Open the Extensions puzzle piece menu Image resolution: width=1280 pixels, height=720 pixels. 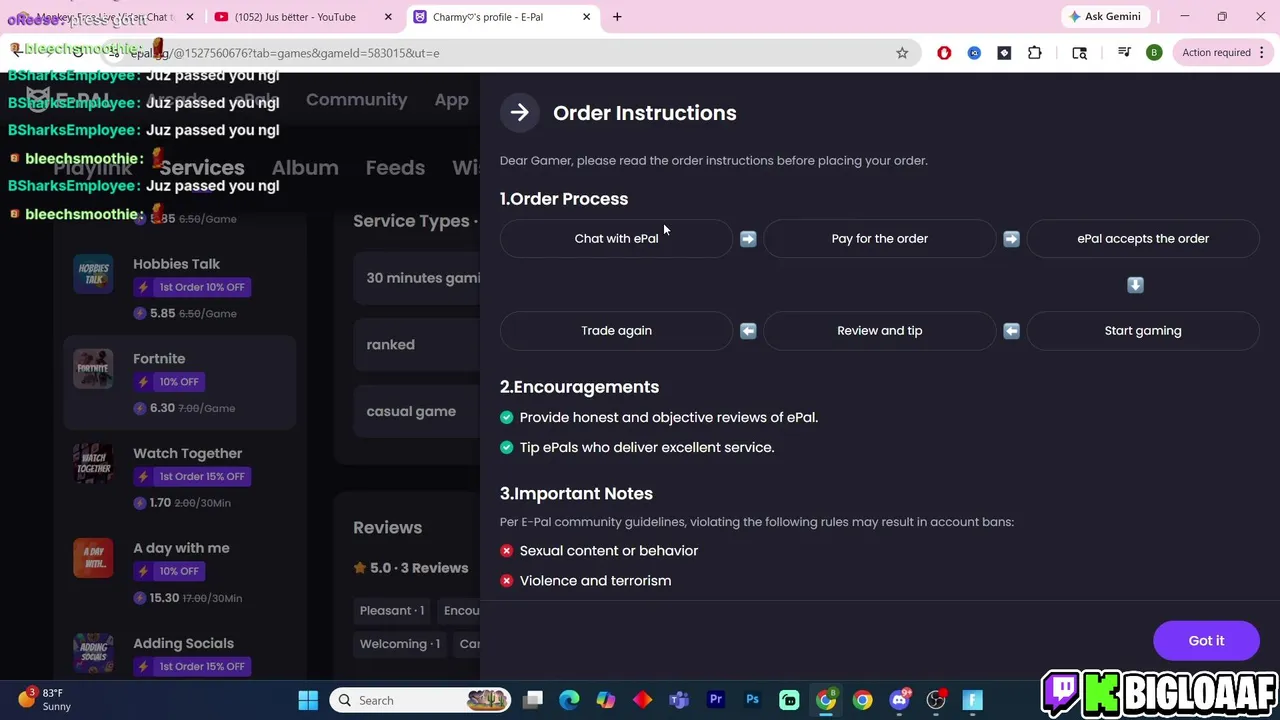(1034, 53)
